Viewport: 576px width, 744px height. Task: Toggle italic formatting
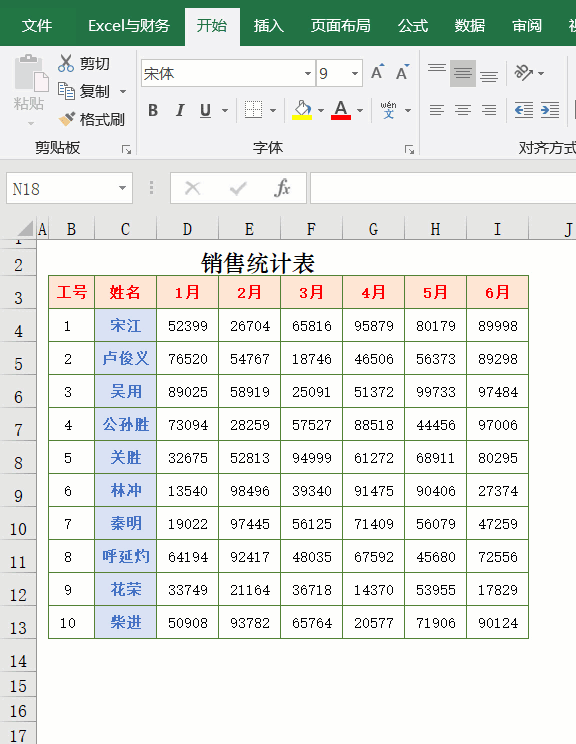pyautogui.click(x=180, y=110)
